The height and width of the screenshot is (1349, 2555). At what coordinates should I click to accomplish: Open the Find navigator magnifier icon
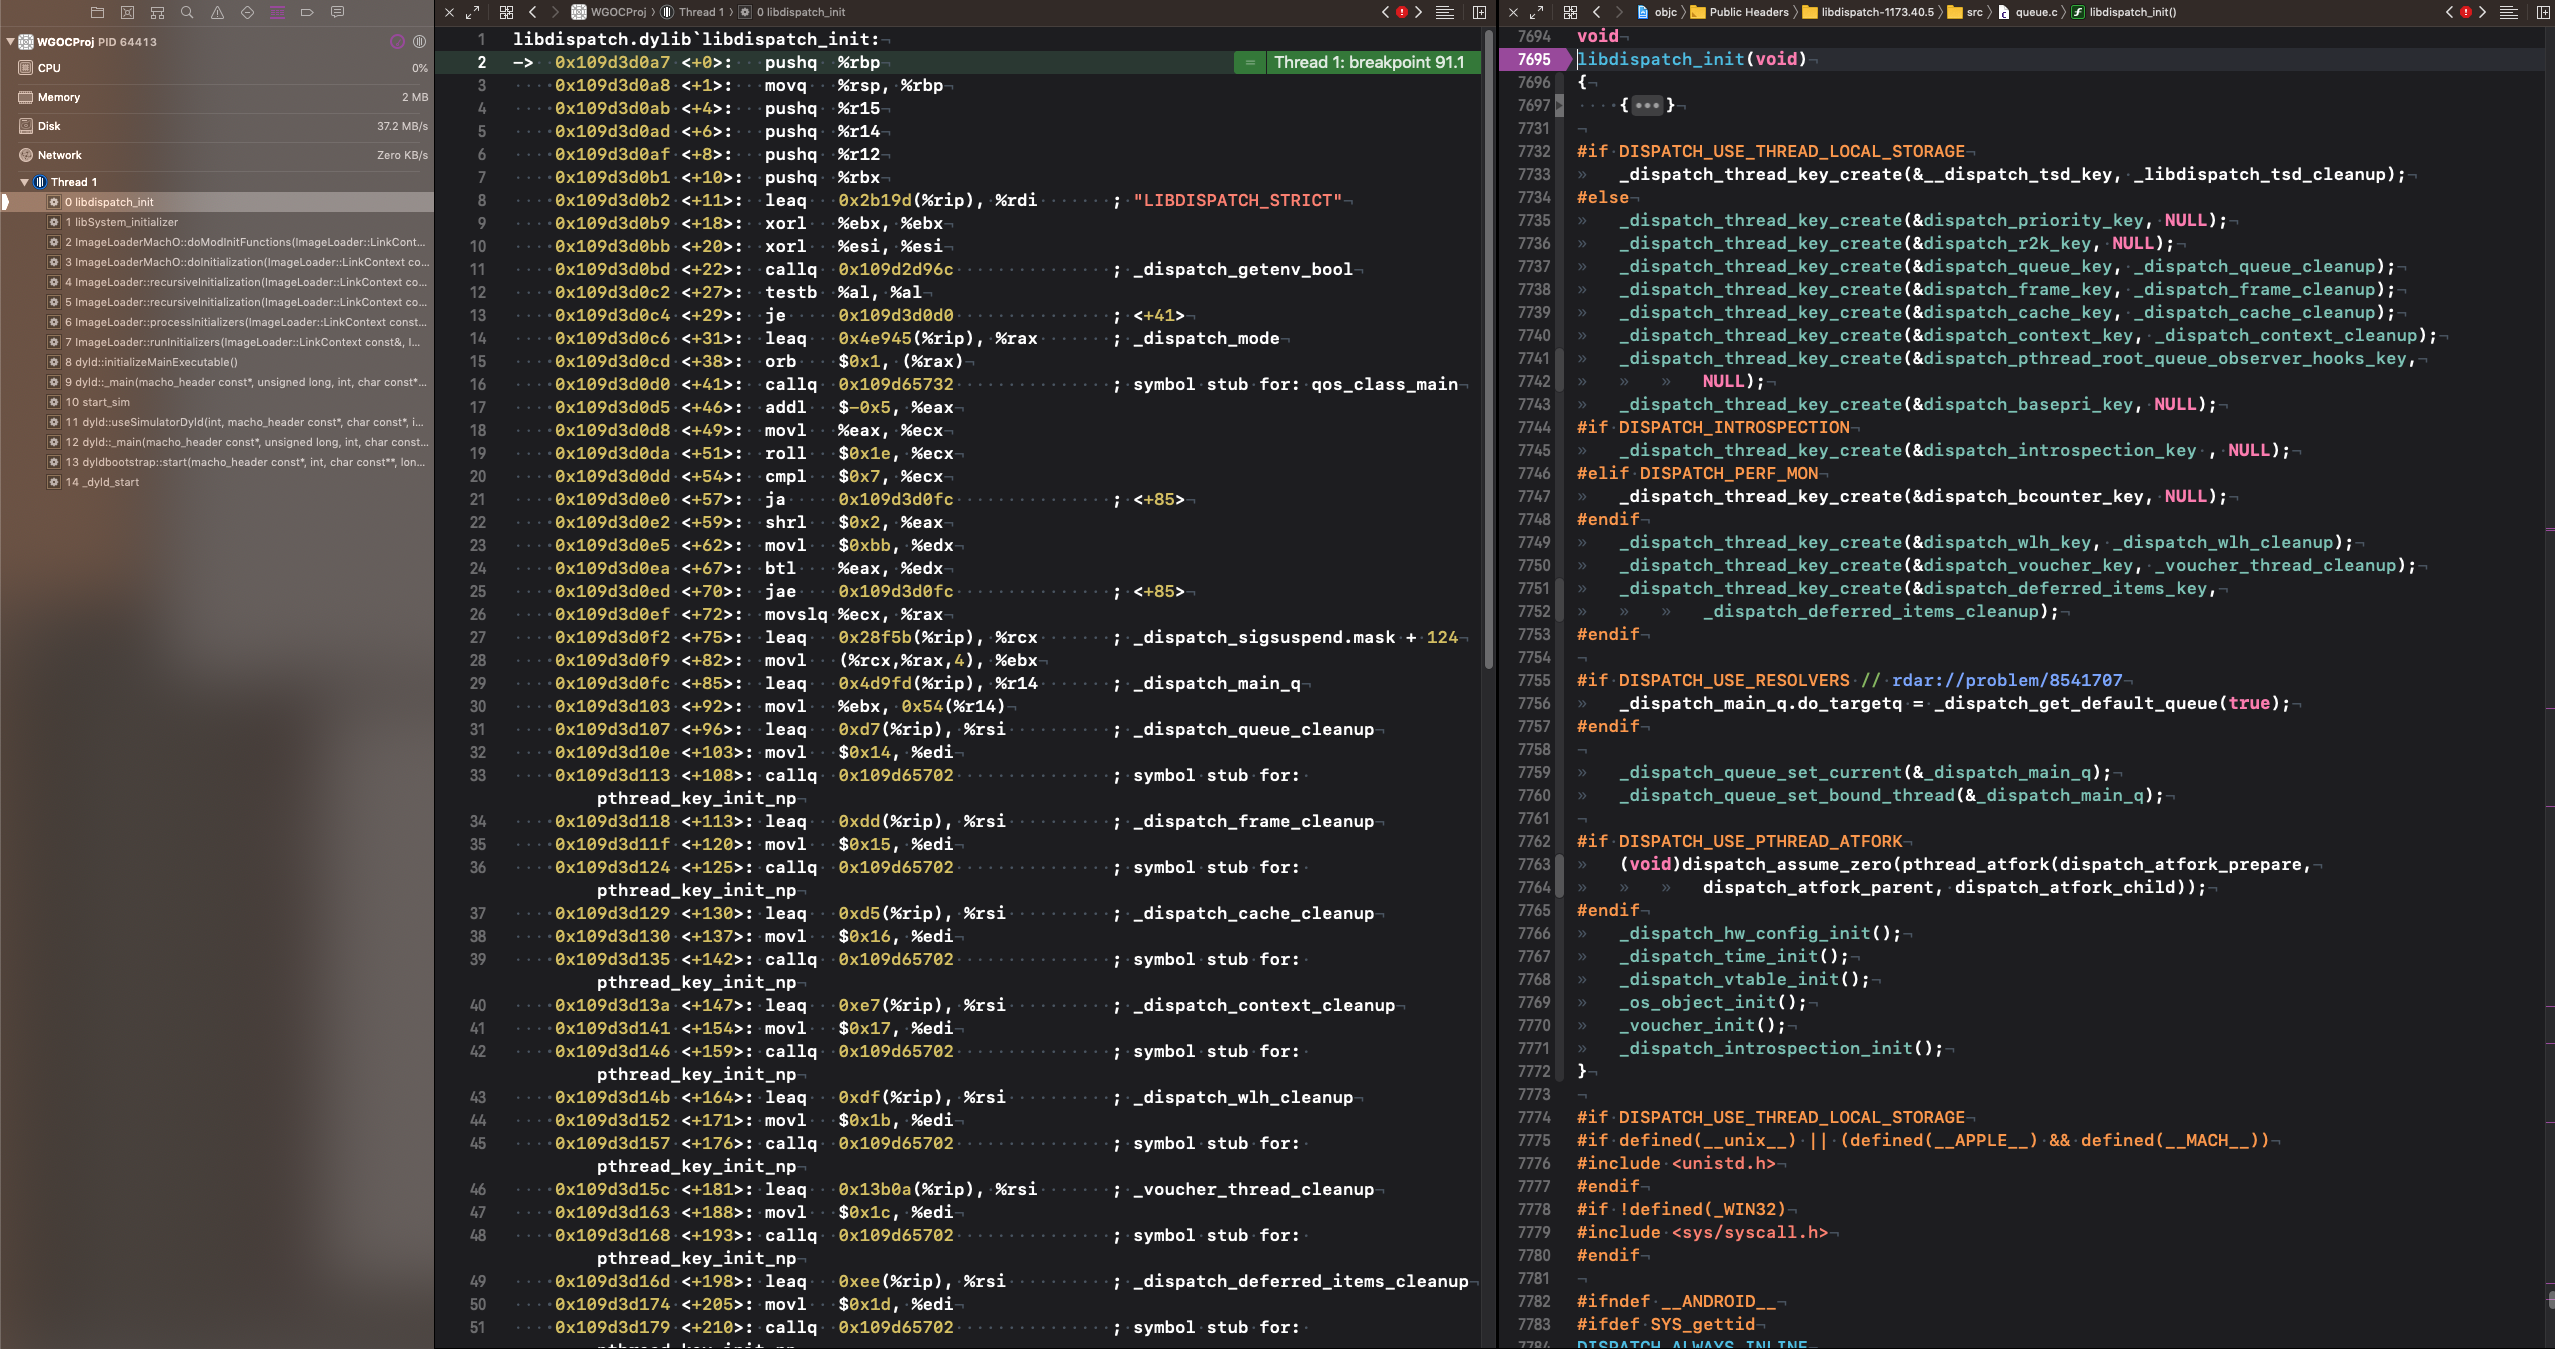coord(187,12)
